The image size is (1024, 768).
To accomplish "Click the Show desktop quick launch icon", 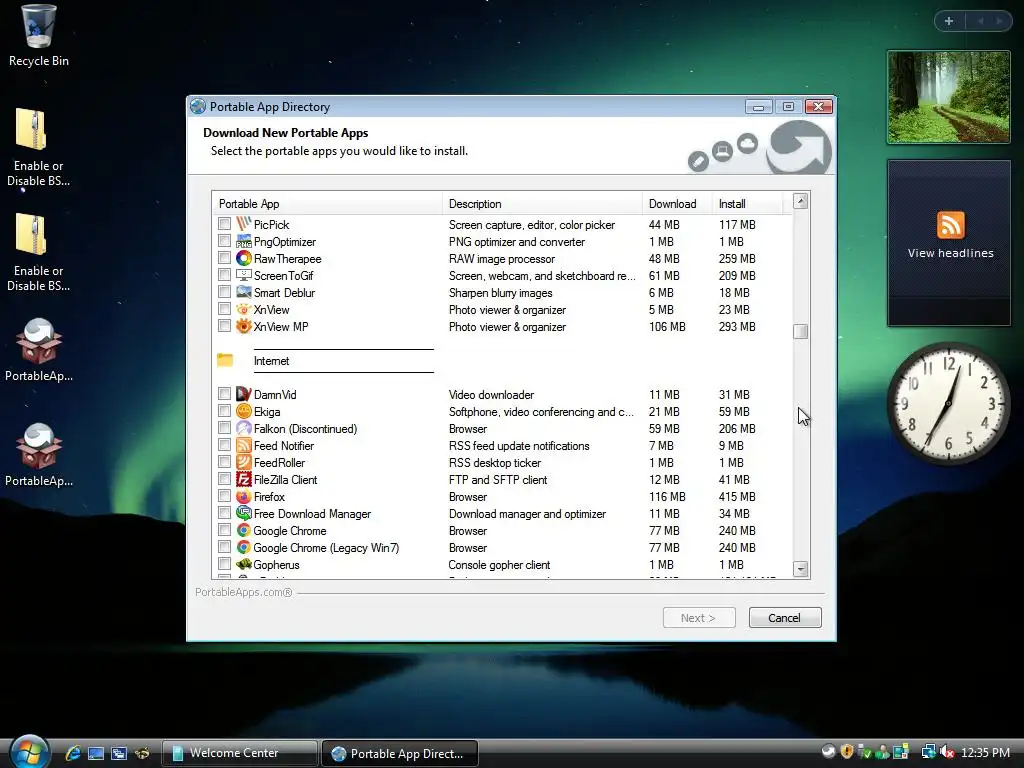I will [x=95, y=753].
